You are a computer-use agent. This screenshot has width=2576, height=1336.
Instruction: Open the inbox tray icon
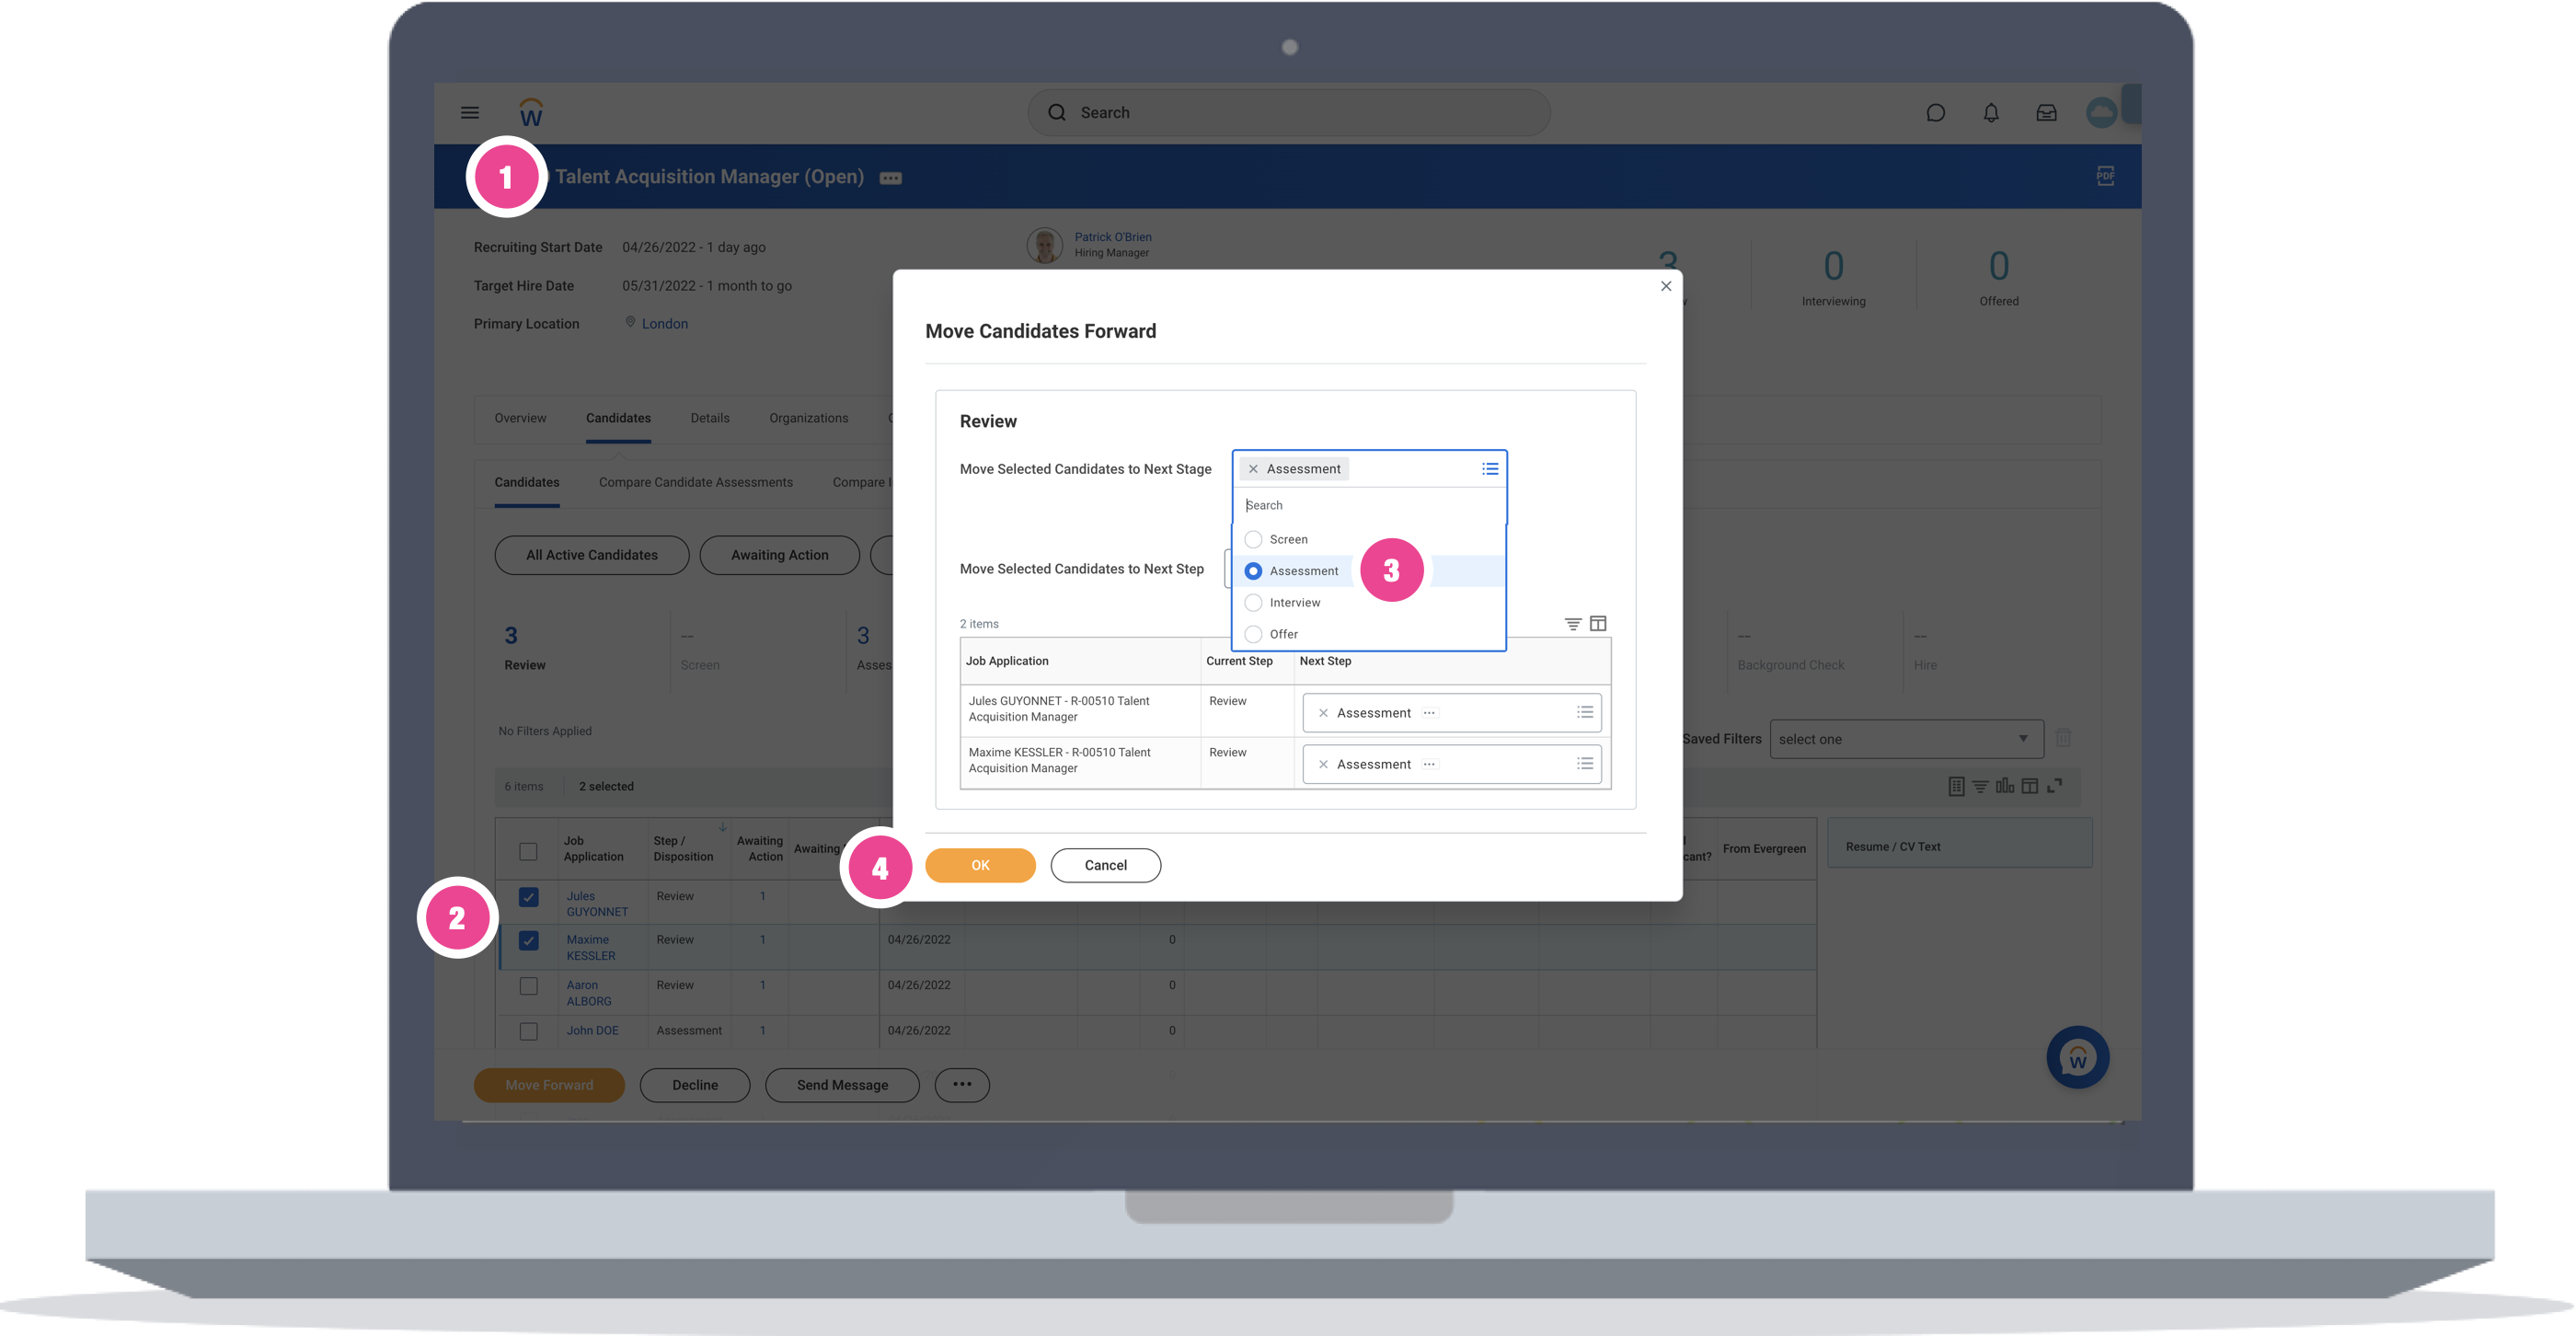tap(2046, 113)
